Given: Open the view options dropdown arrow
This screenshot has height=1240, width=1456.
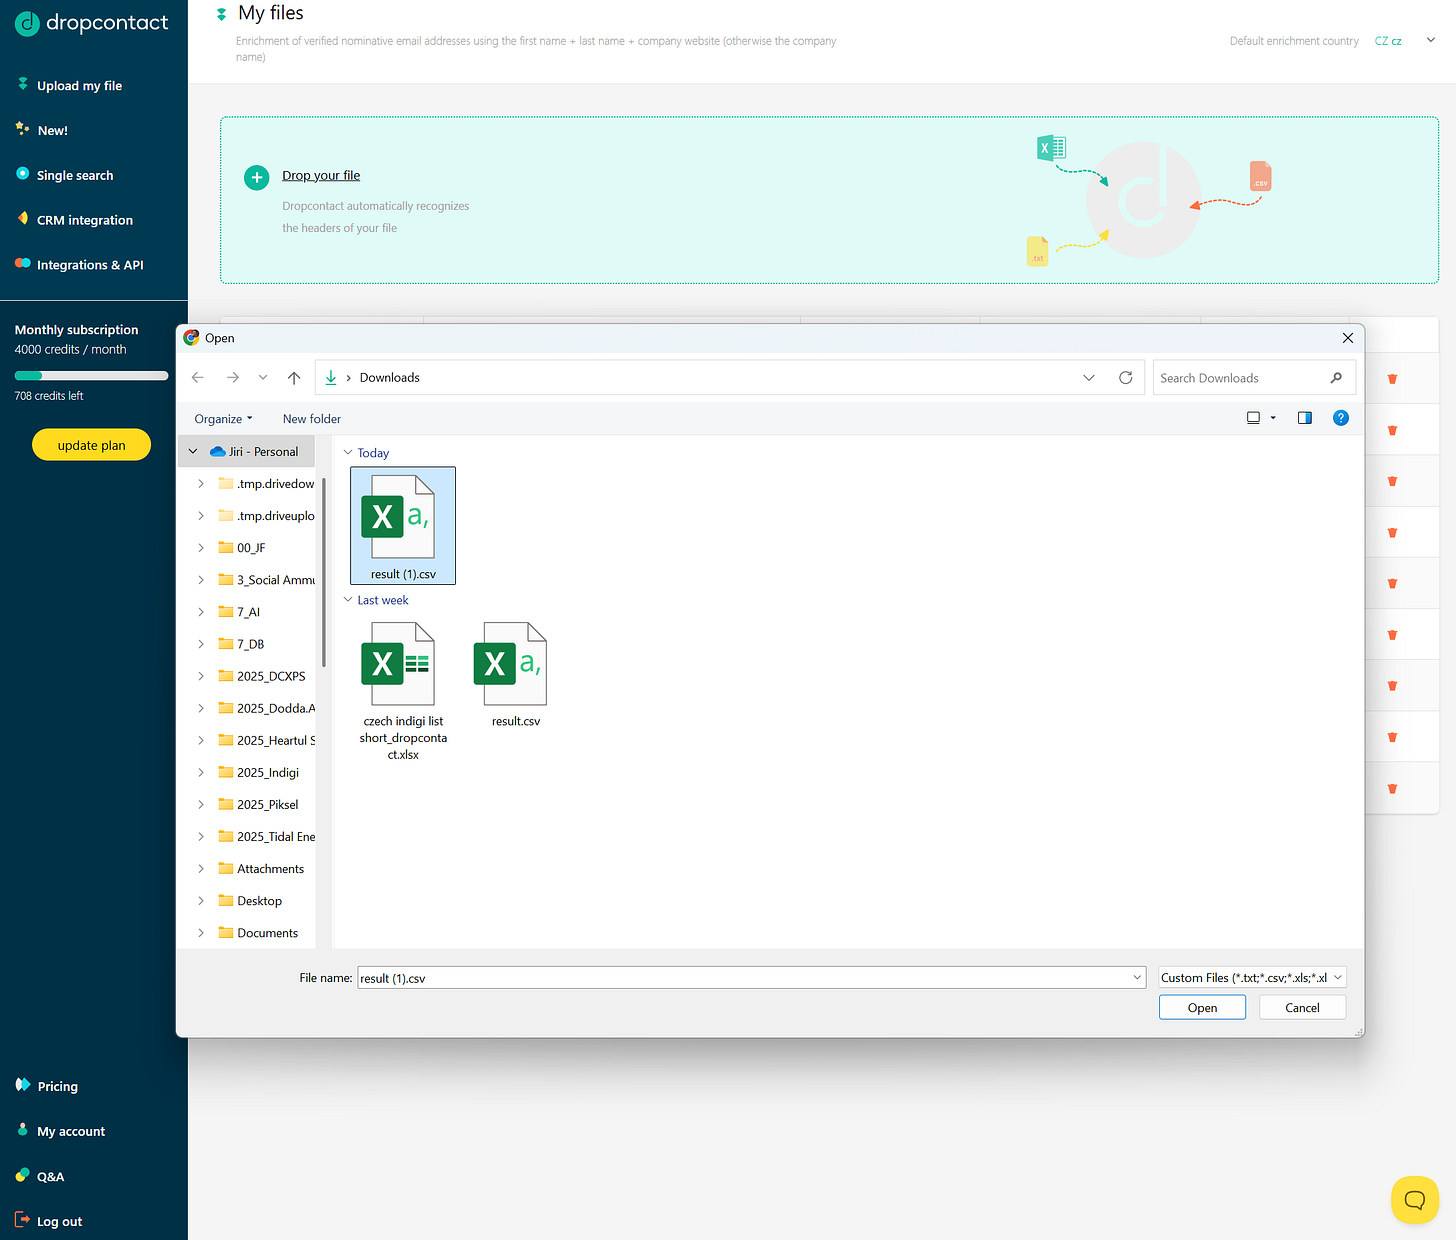Looking at the screenshot, I should point(1273,418).
